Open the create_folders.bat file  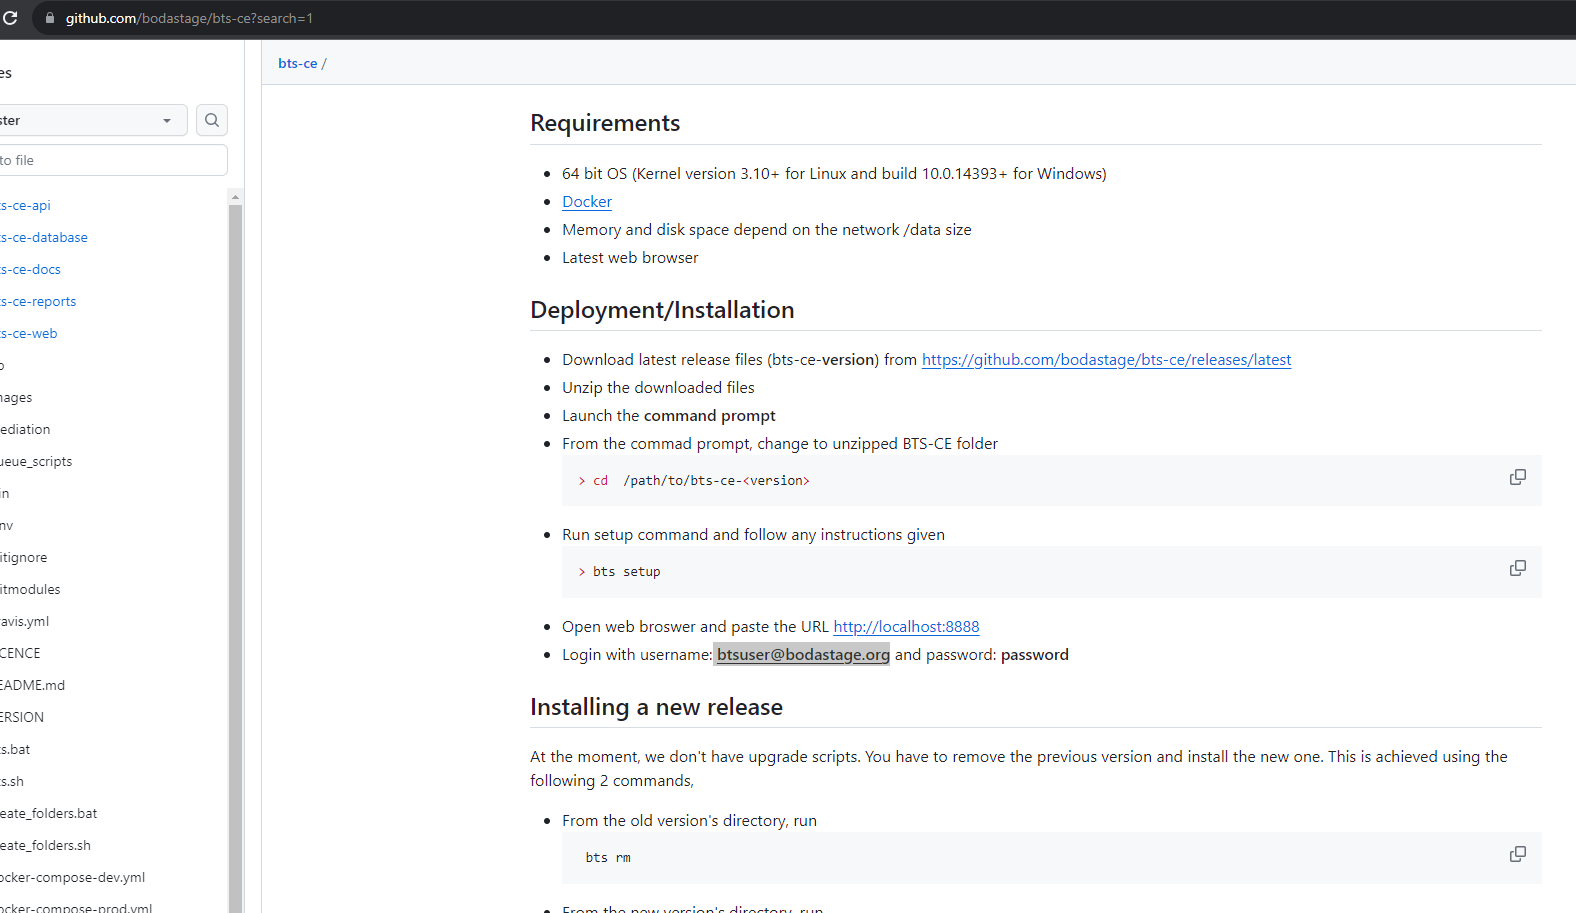tap(49, 813)
